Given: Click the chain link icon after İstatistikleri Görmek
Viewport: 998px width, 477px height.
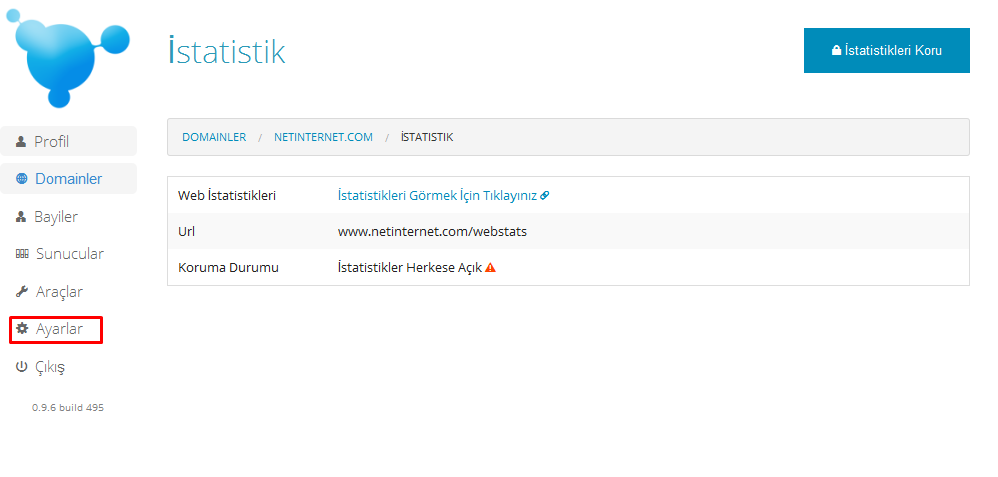Looking at the screenshot, I should tap(545, 196).
